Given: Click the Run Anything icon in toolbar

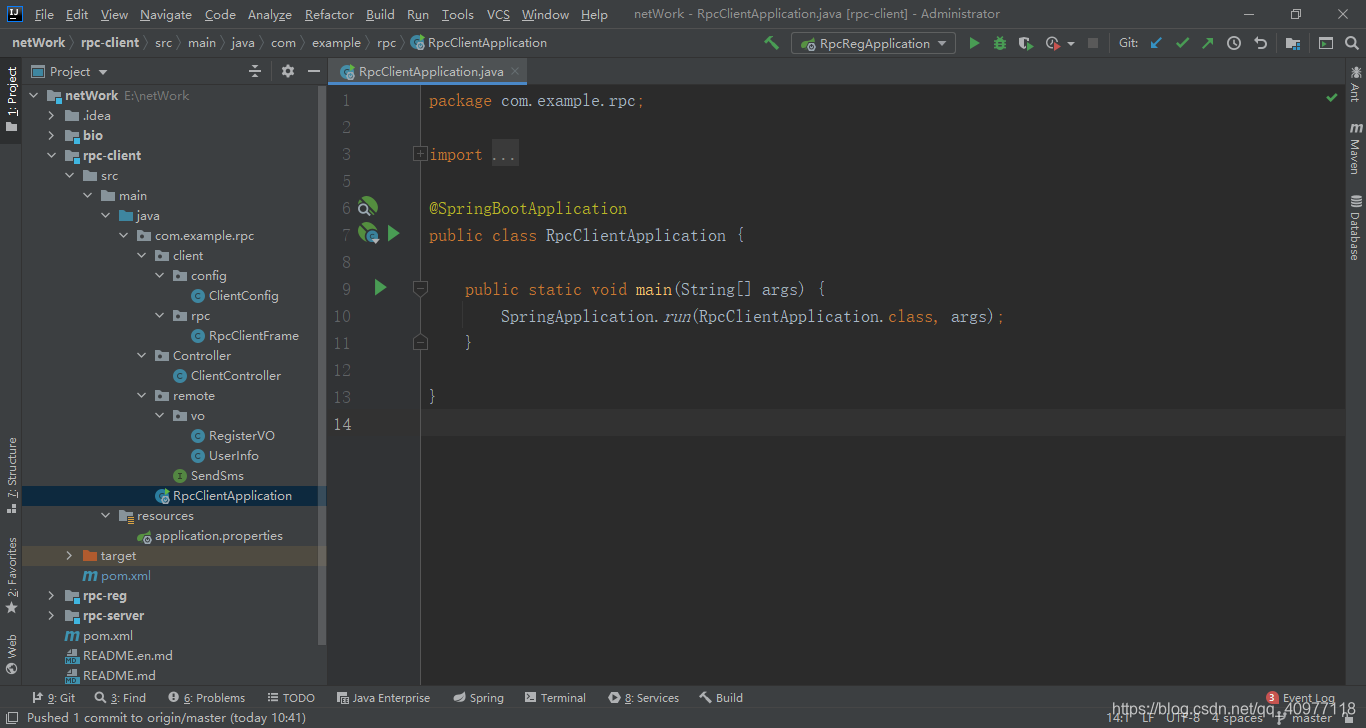Looking at the screenshot, I should tap(1326, 43).
